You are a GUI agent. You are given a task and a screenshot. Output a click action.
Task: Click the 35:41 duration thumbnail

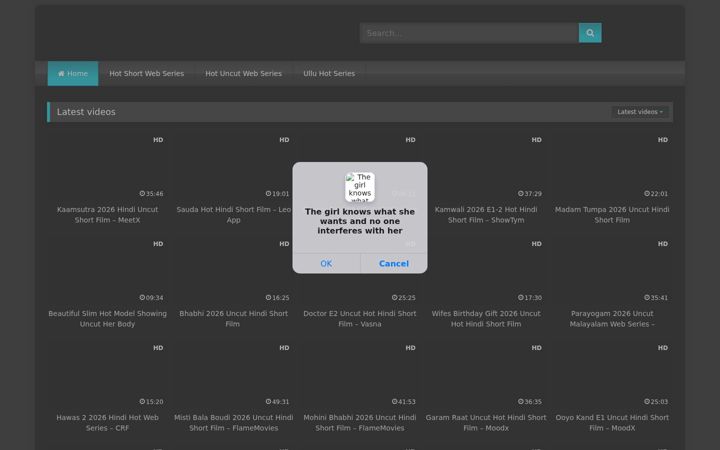point(612,271)
